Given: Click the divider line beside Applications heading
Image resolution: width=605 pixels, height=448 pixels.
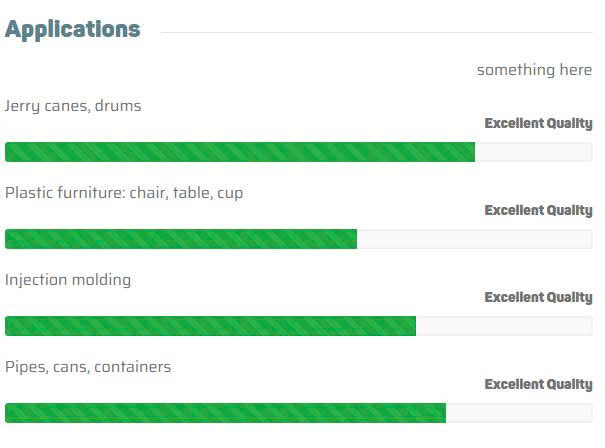Looking at the screenshot, I should pyautogui.click(x=376, y=32).
